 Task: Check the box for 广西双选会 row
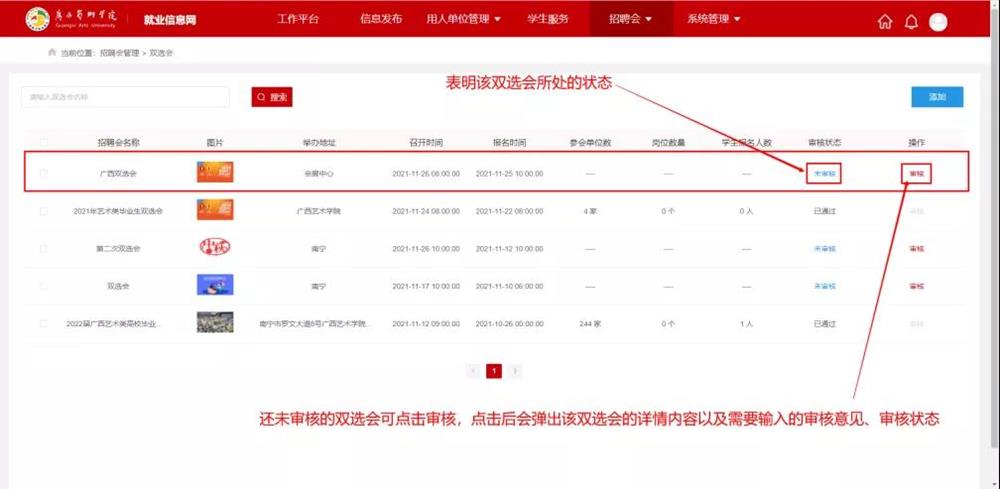coord(43,173)
